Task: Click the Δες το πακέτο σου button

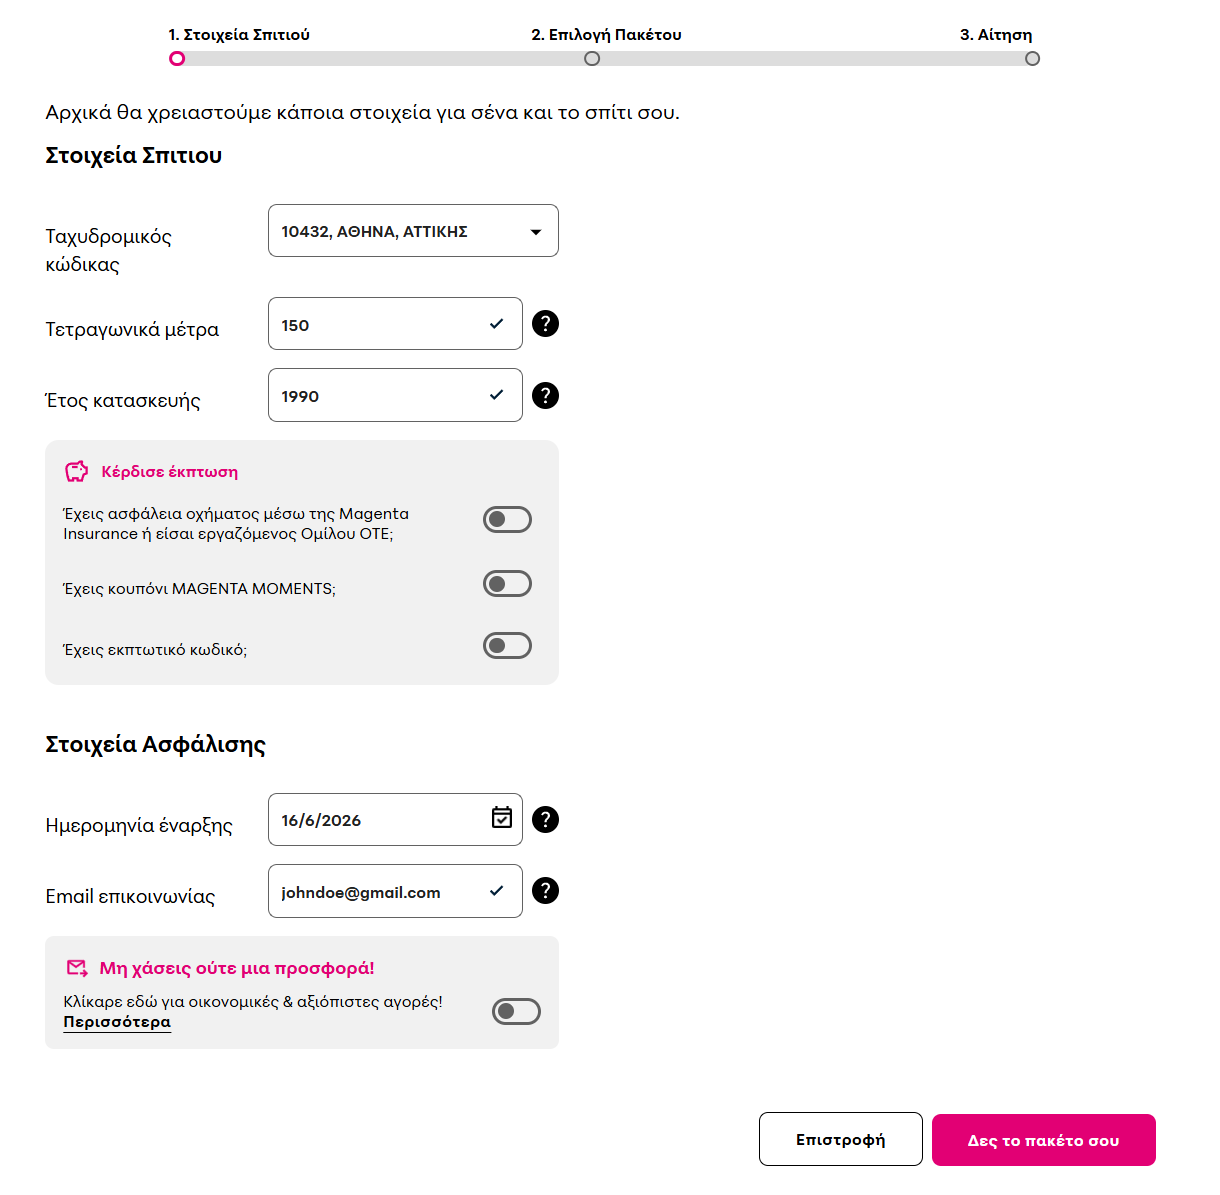Action: click(x=1044, y=1140)
